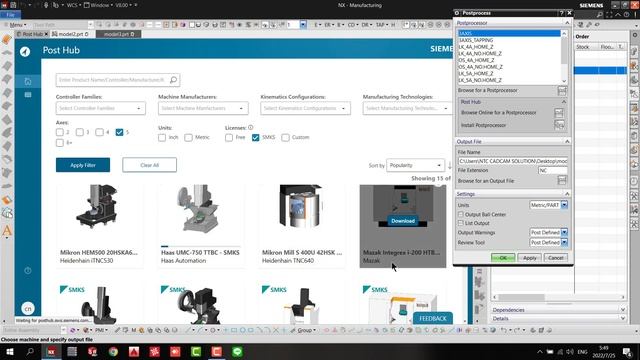Open the notification center icon in system tray
This screenshot has height=360, width=640.
pos(627,351)
